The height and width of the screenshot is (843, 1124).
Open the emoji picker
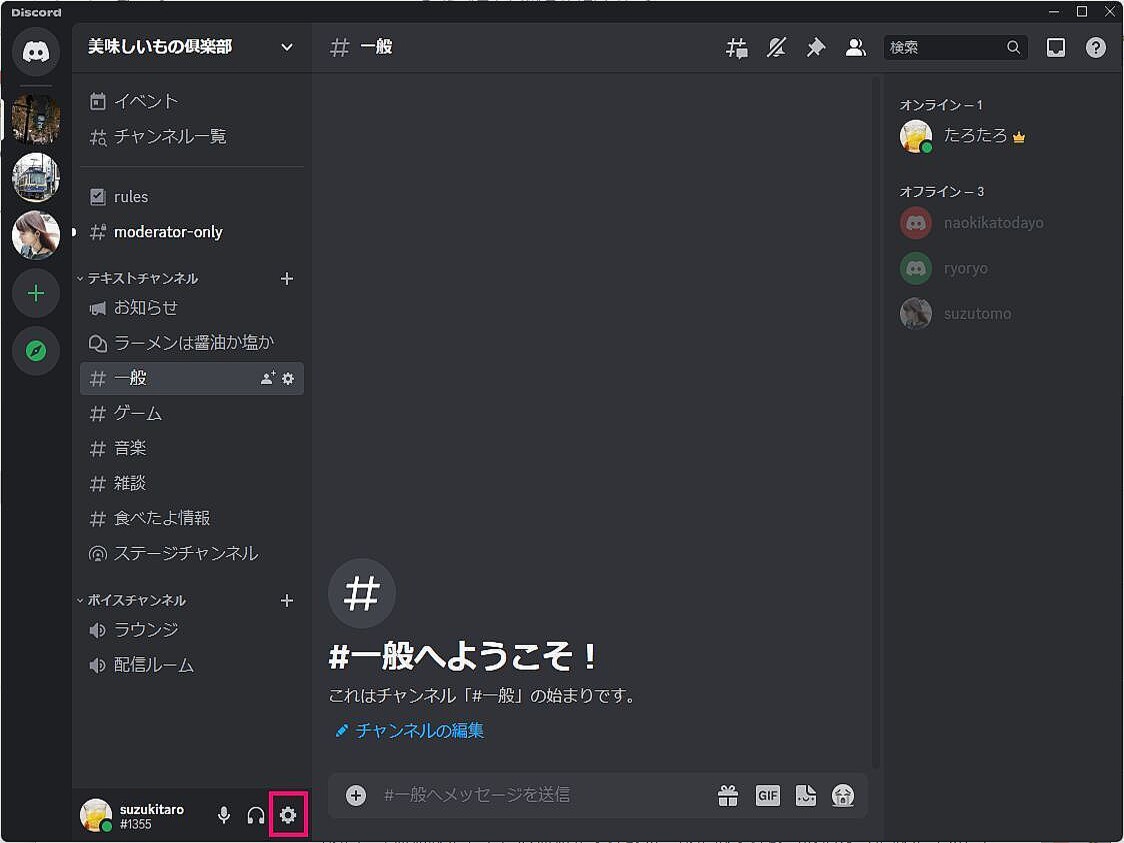click(842, 795)
